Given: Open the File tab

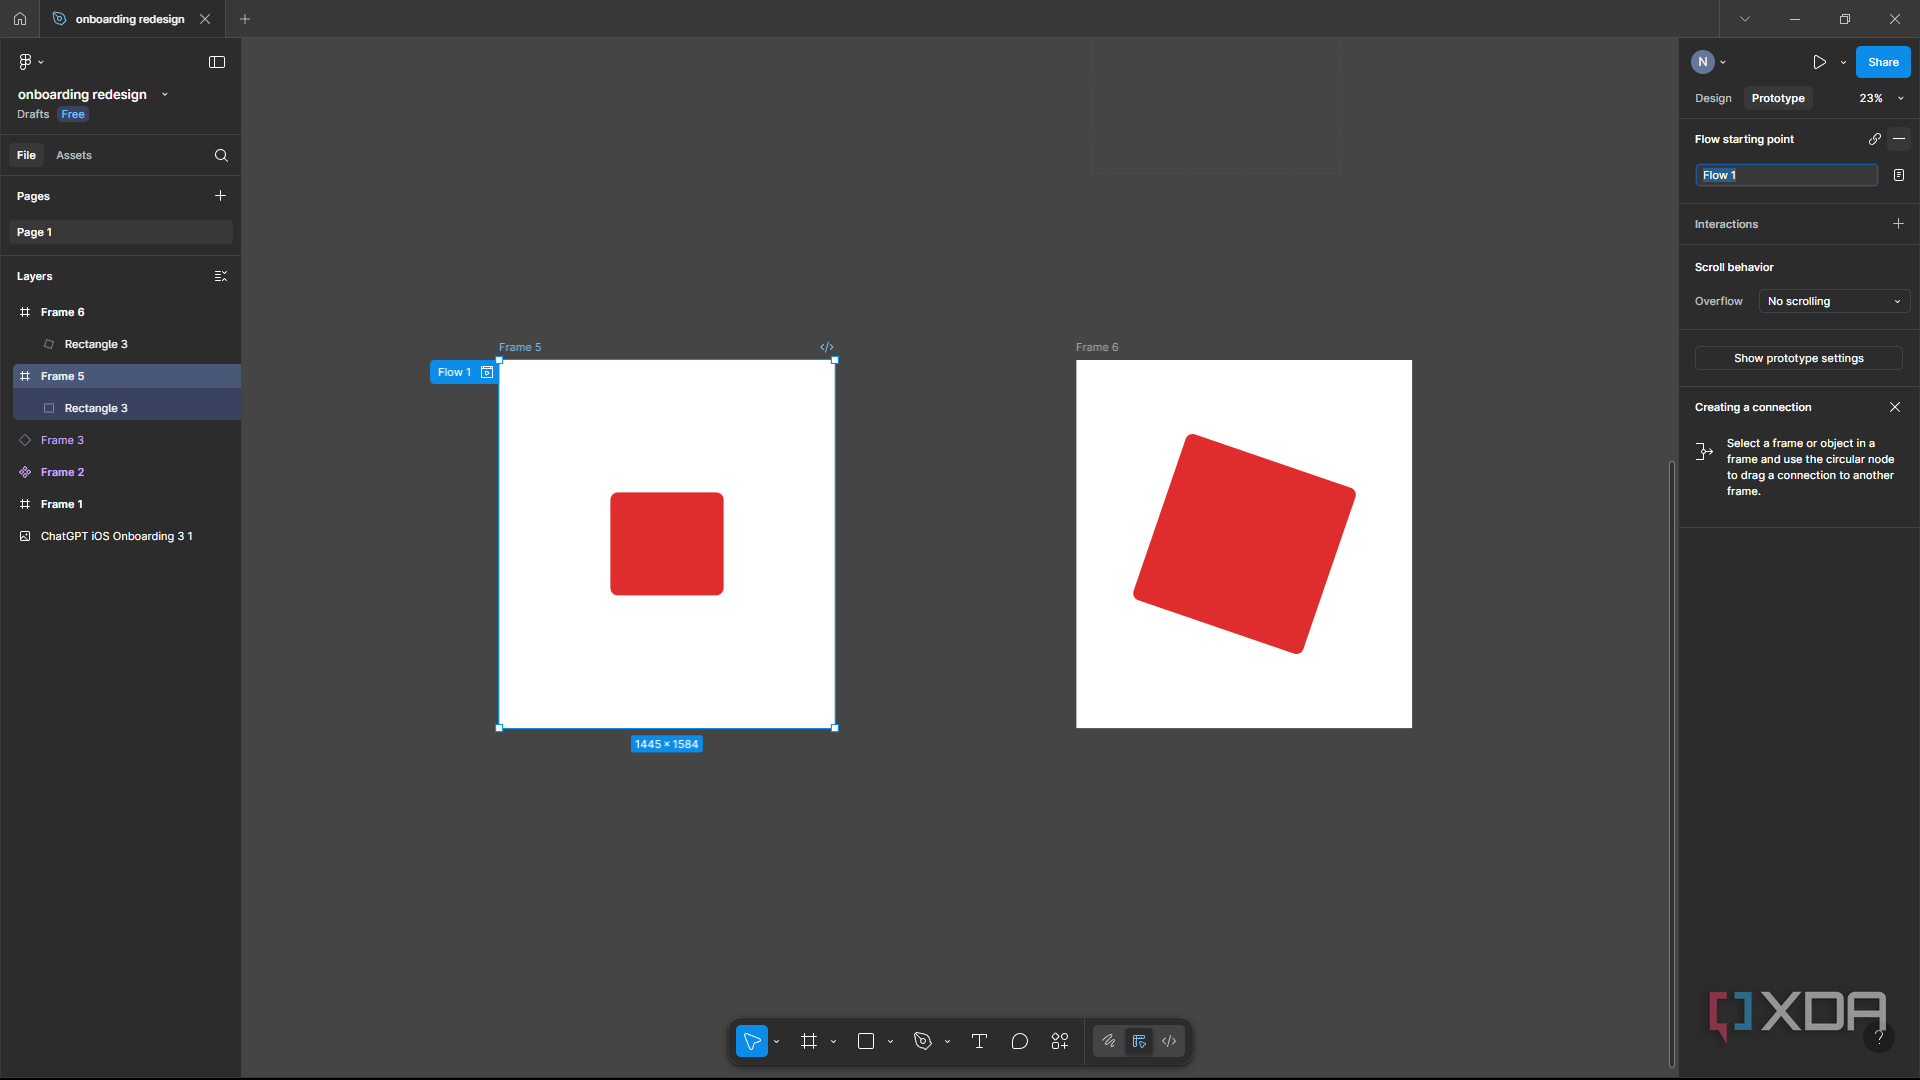Looking at the screenshot, I should click(26, 155).
